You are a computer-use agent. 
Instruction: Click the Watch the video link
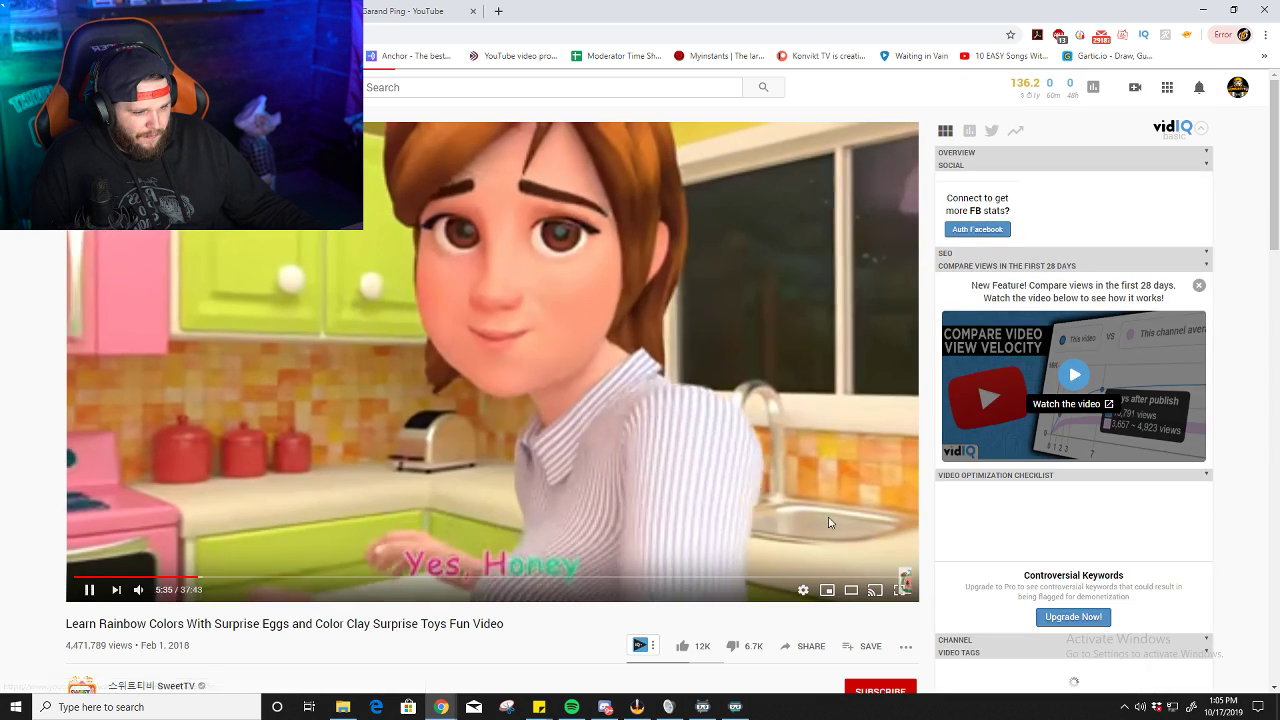(x=1073, y=404)
